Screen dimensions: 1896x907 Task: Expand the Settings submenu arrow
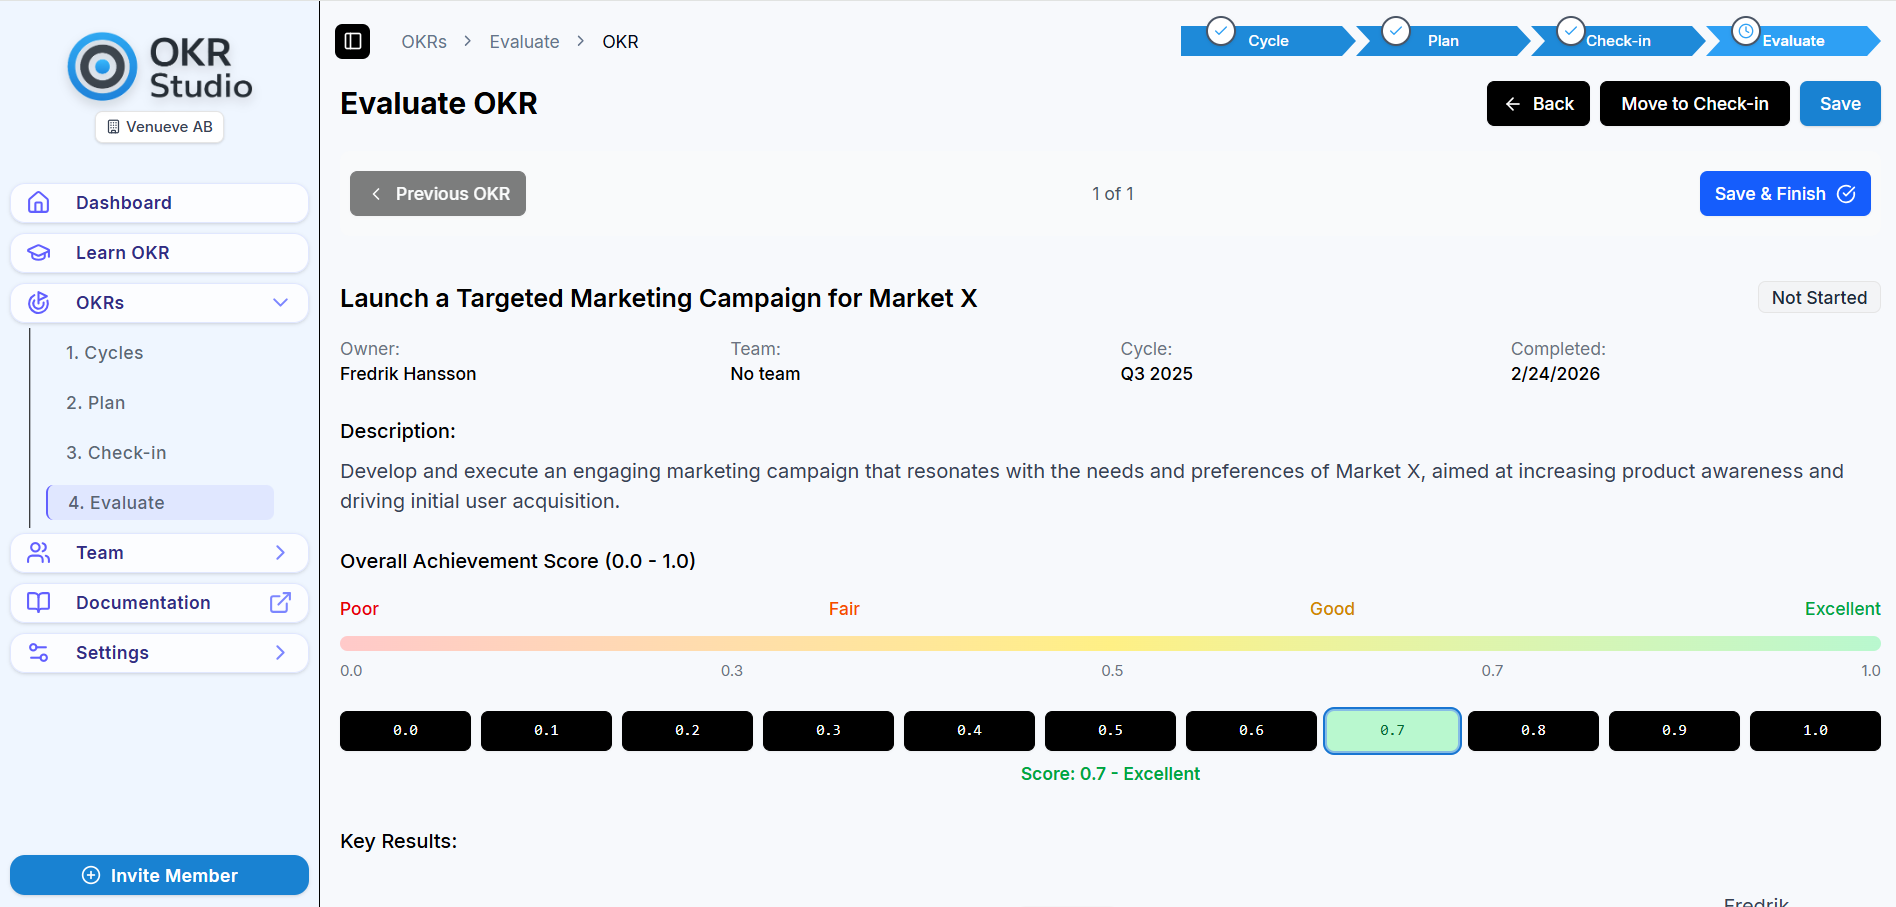[x=280, y=653]
